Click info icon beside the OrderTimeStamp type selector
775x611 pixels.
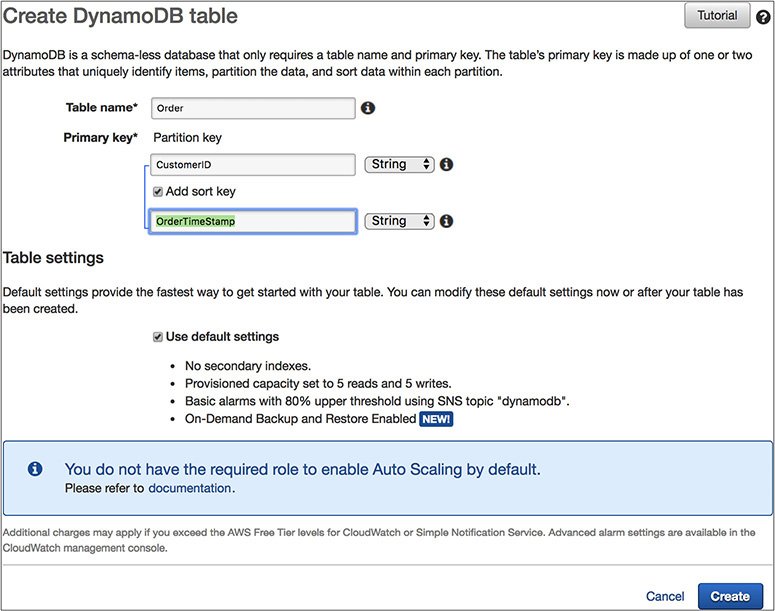coord(447,221)
